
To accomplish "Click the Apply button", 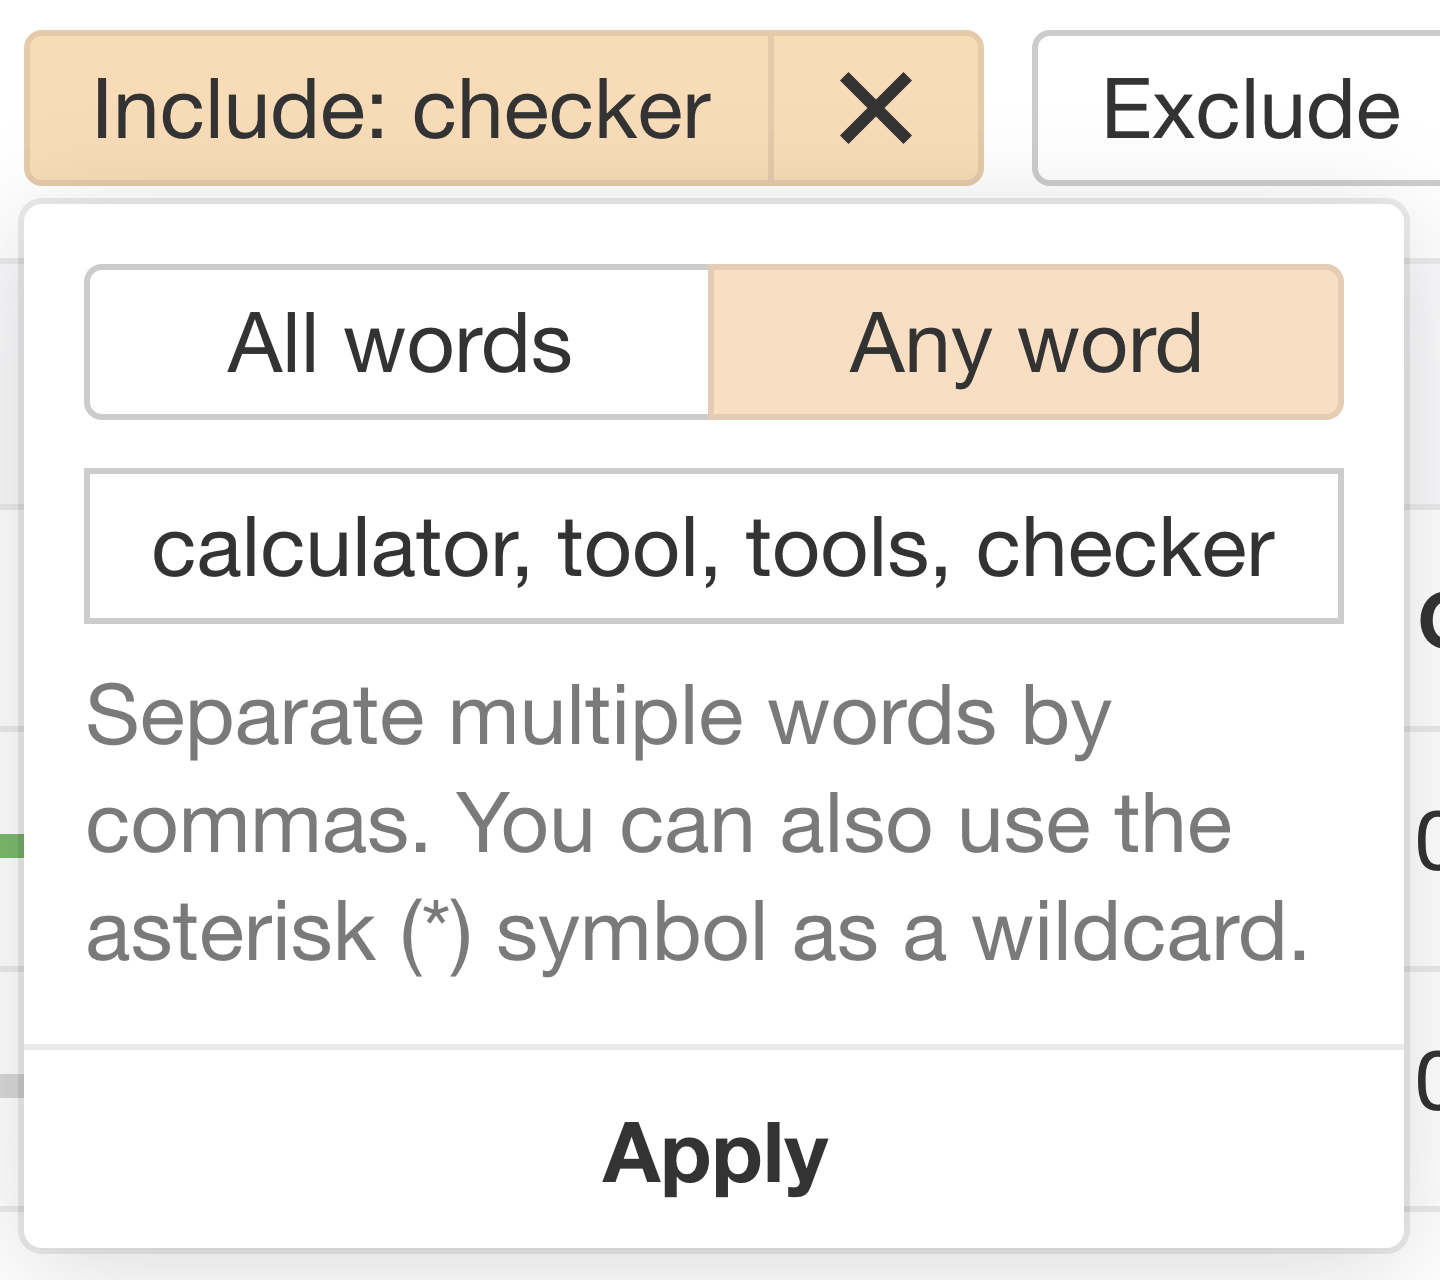I will click(714, 1153).
